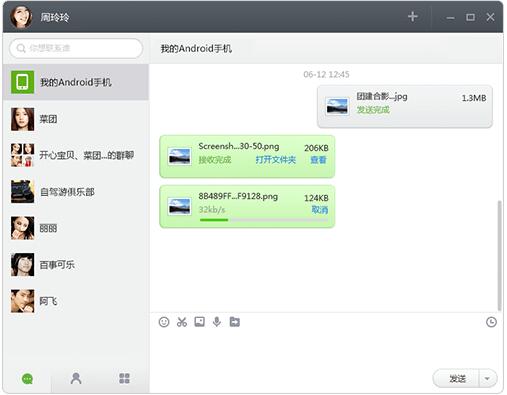Click the 丽丽 contact avatar
This screenshot has width=507, height=395.
point(22,228)
